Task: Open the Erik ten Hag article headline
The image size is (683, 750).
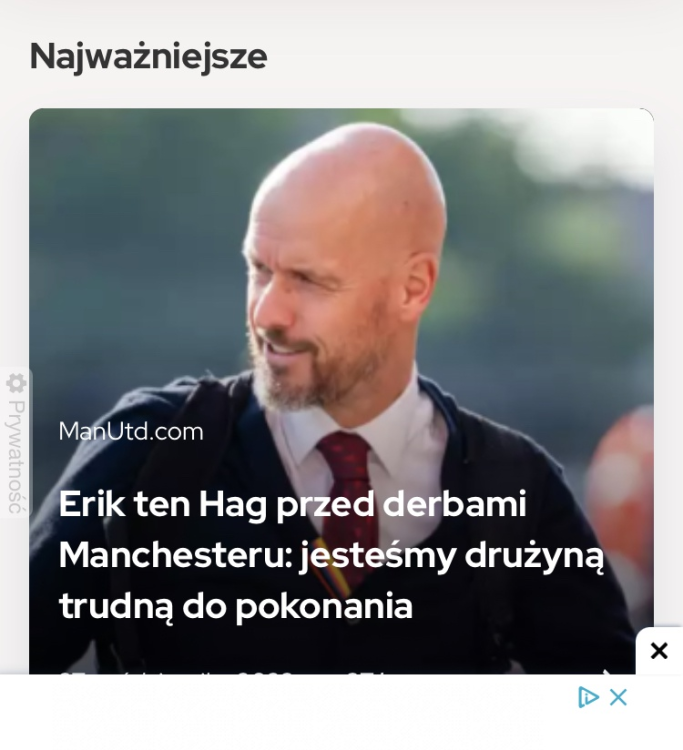Action: (331, 555)
